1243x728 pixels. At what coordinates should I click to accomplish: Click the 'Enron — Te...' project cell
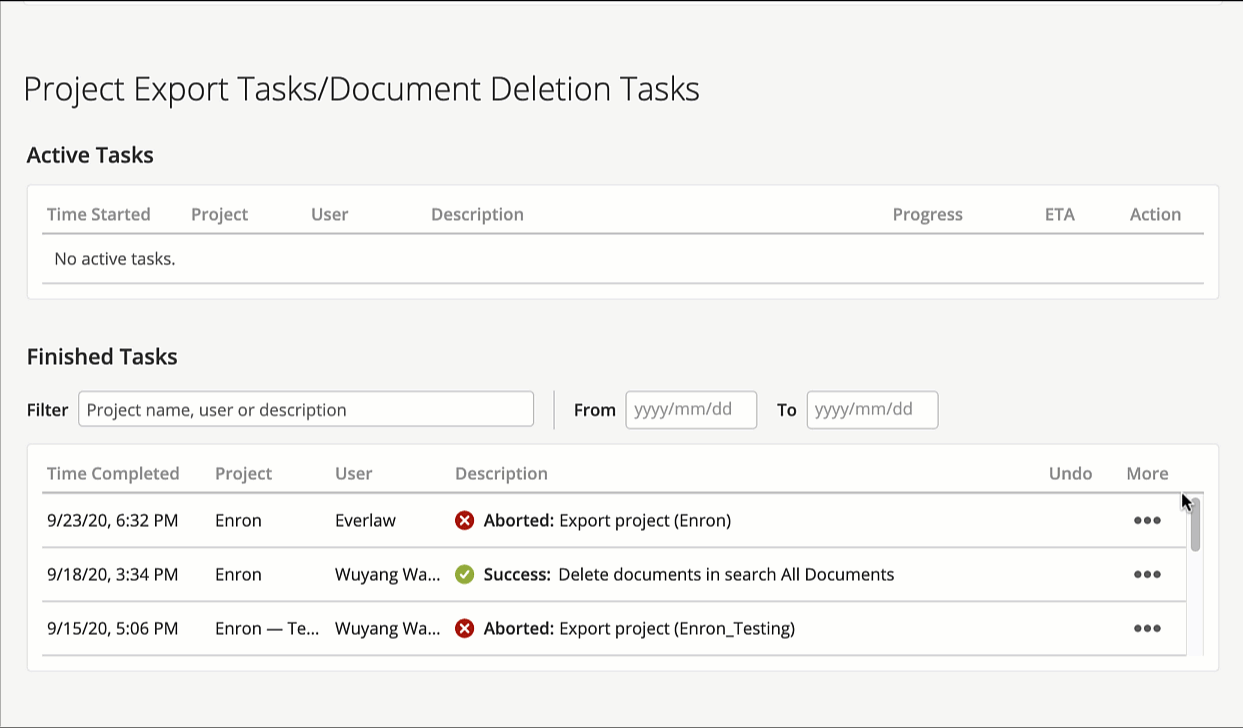pyautogui.click(x=267, y=628)
